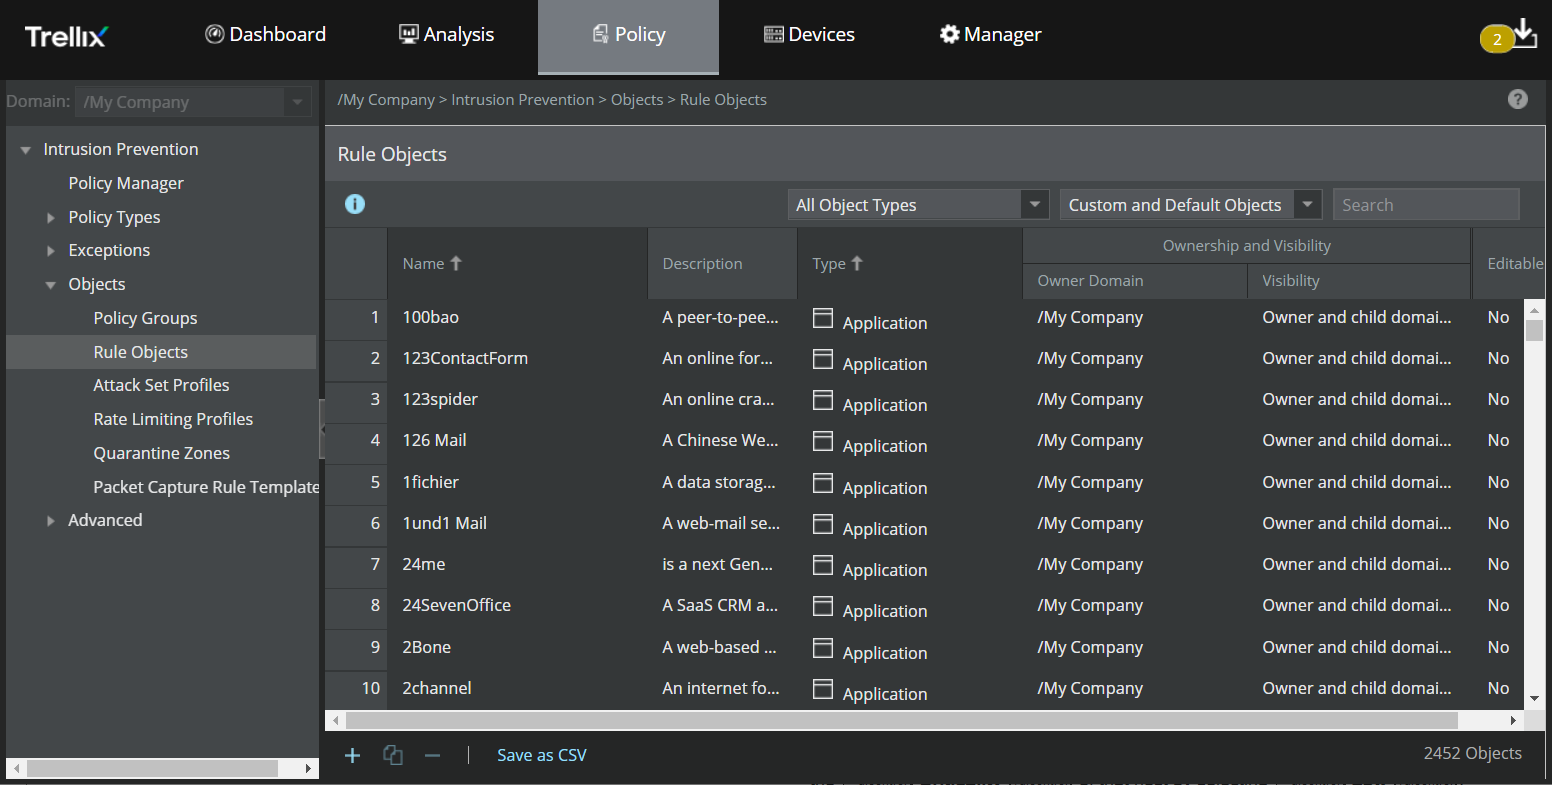Open the Domain selector dropdown

193,102
